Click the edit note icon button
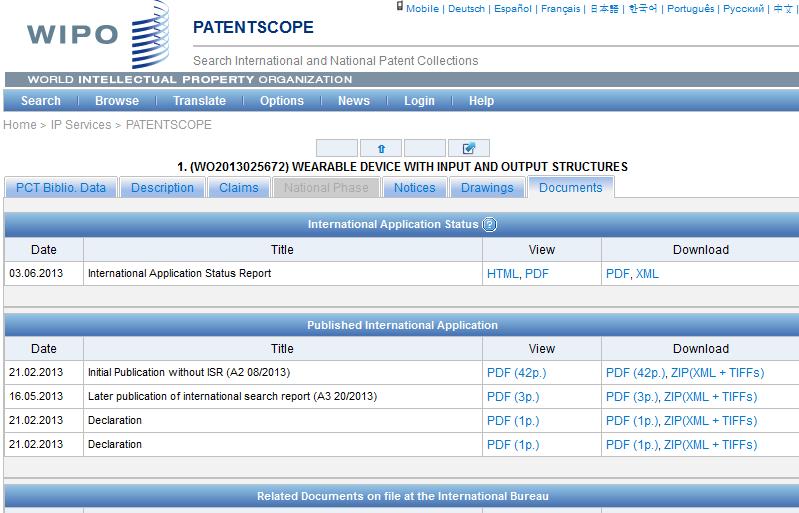The height and width of the screenshot is (513, 799). click(x=469, y=148)
